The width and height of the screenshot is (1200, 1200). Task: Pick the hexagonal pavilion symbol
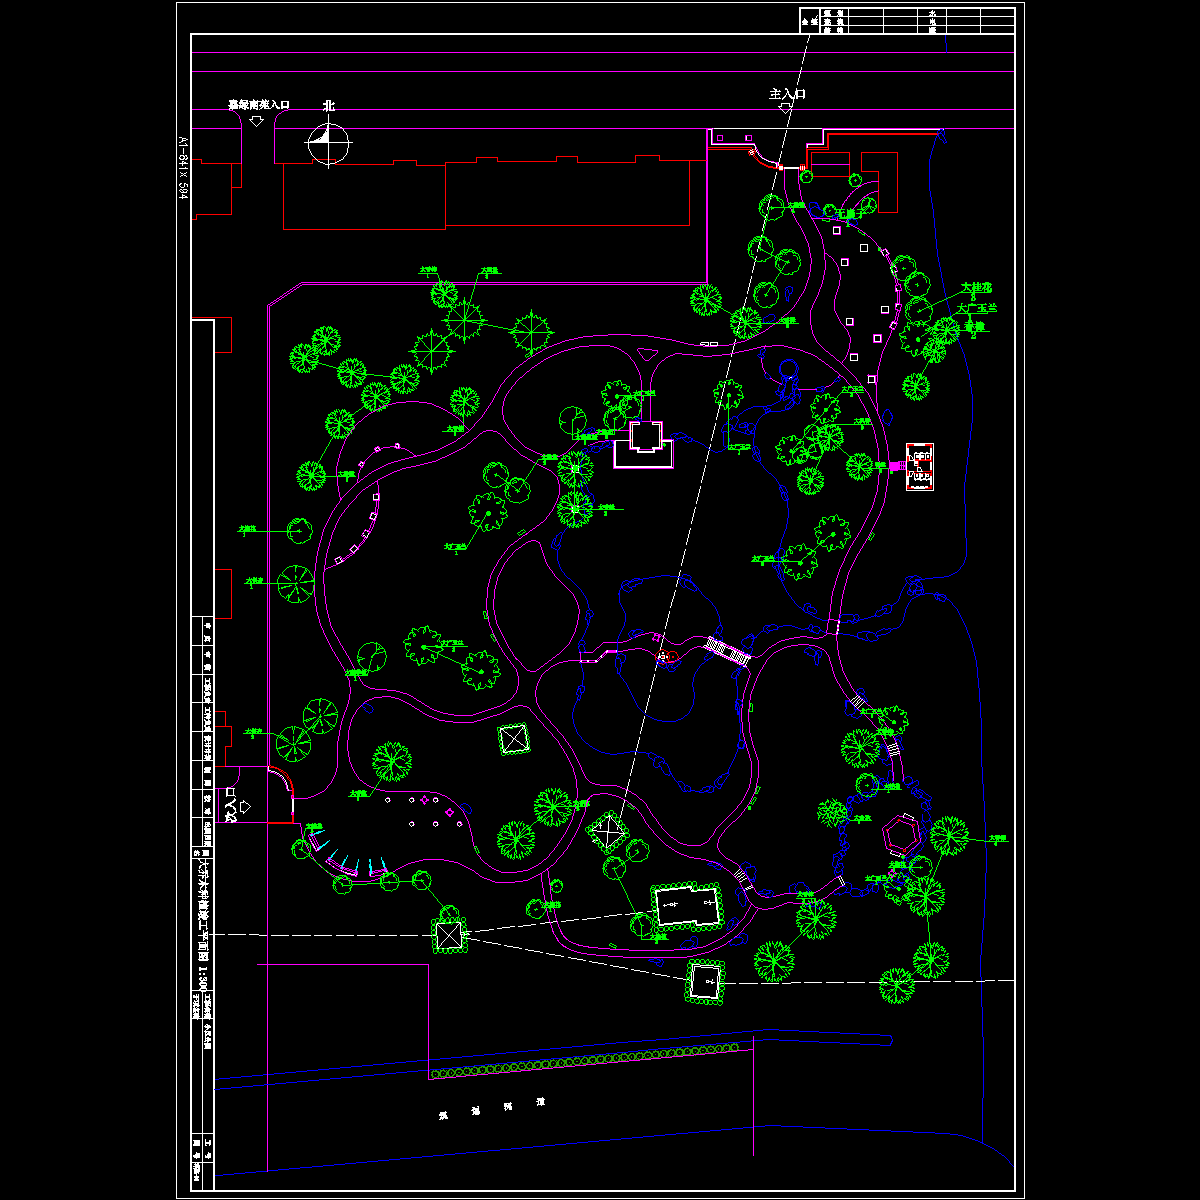tap(902, 834)
